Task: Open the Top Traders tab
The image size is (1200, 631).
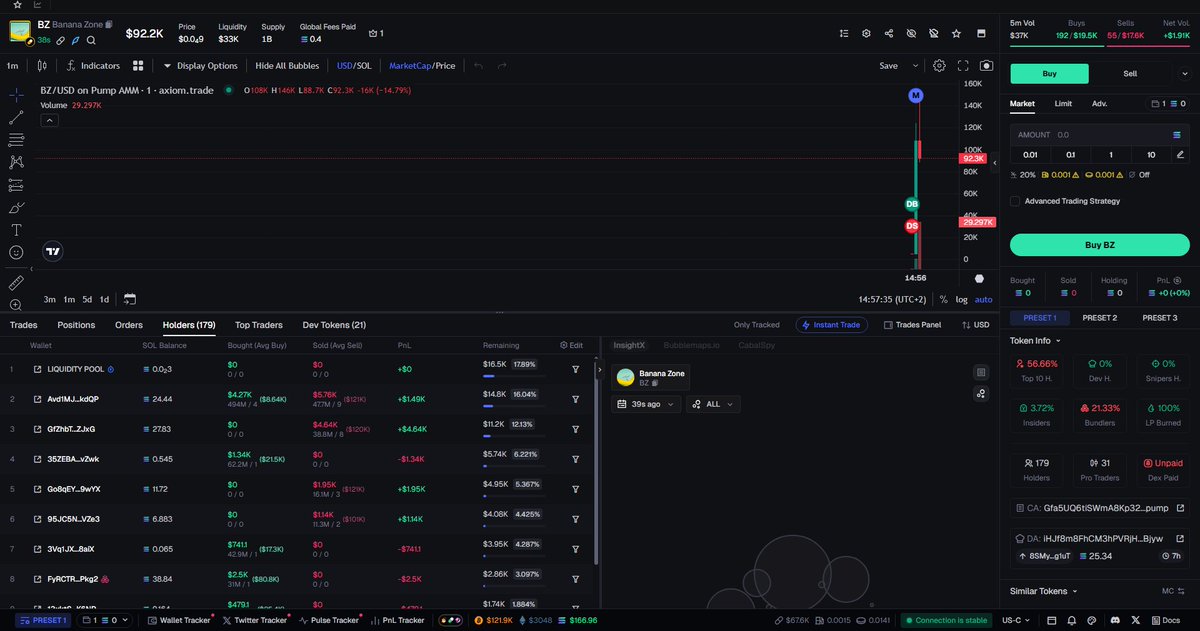Action: point(259,325)
